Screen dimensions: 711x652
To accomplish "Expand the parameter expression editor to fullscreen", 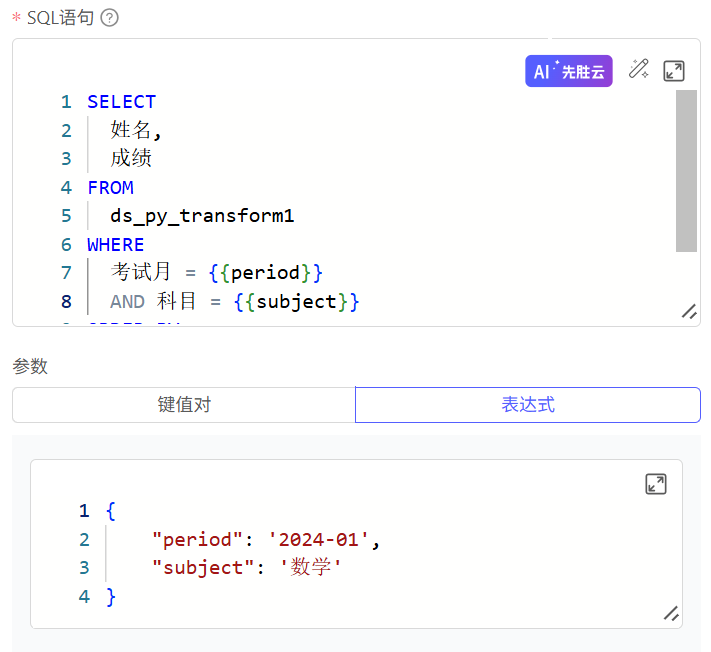I will 656,484.
